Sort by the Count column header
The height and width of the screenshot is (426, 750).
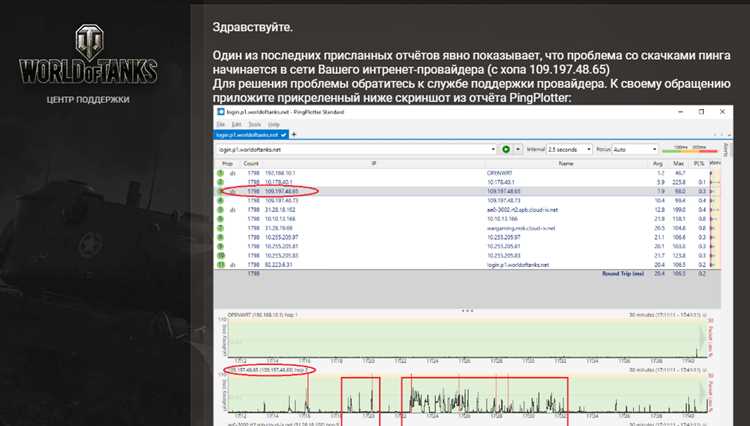(251, 164)
